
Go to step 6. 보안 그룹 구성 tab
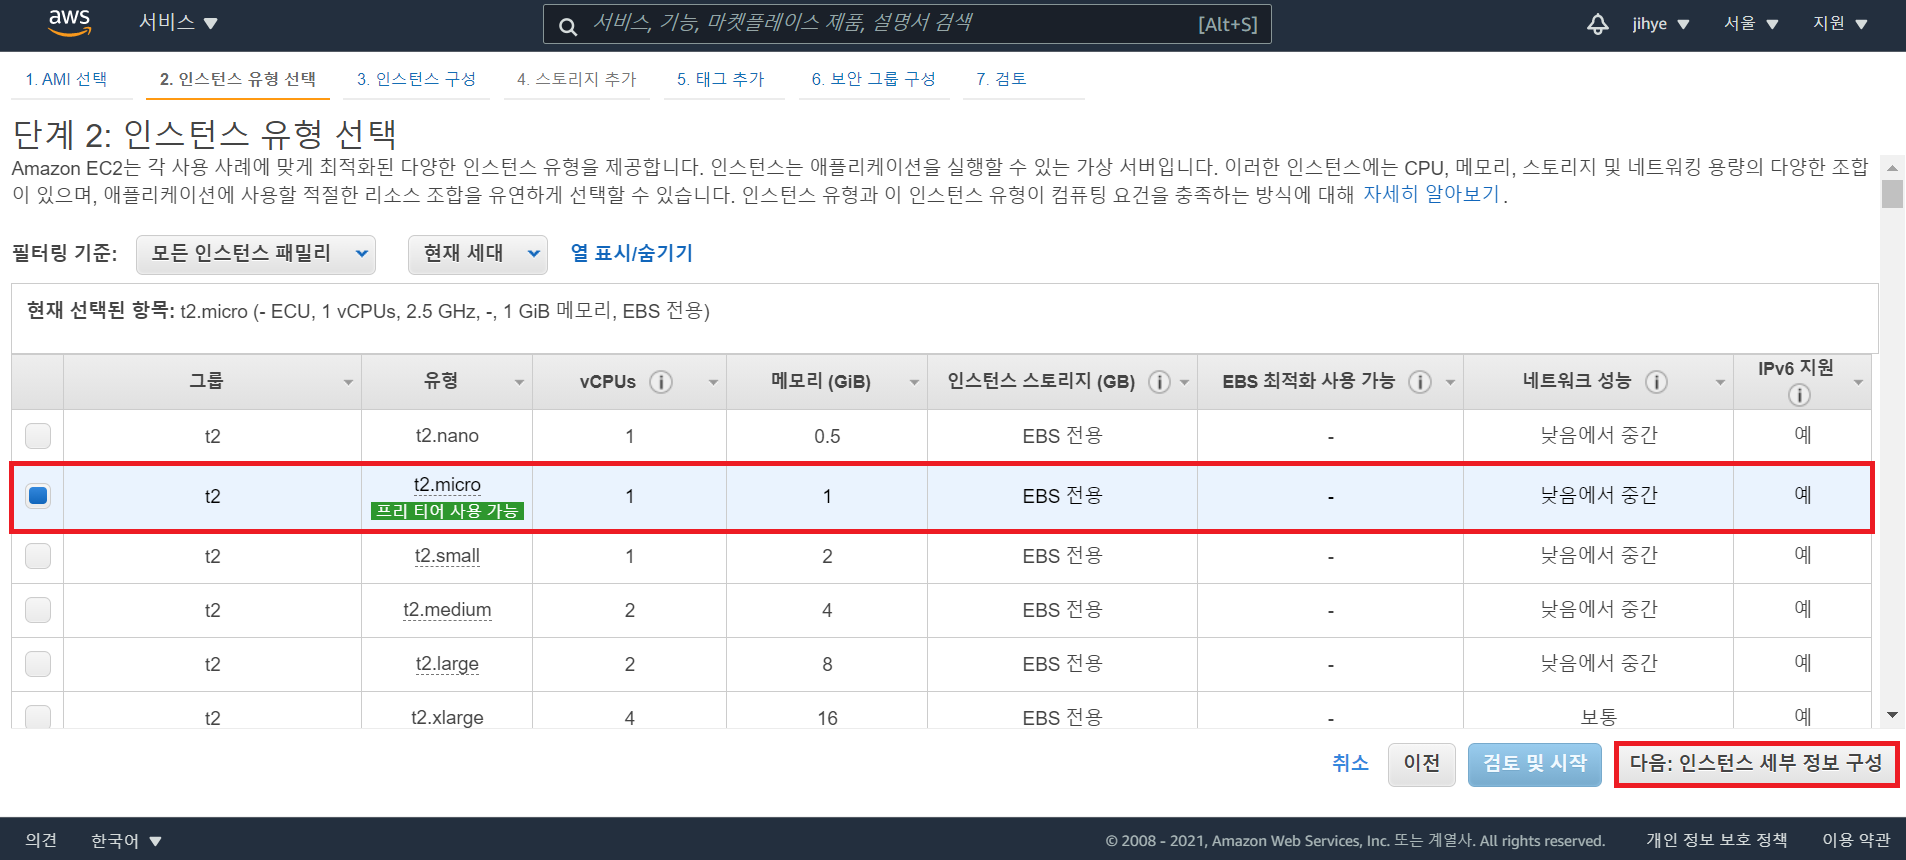click(x=873, y=79)
